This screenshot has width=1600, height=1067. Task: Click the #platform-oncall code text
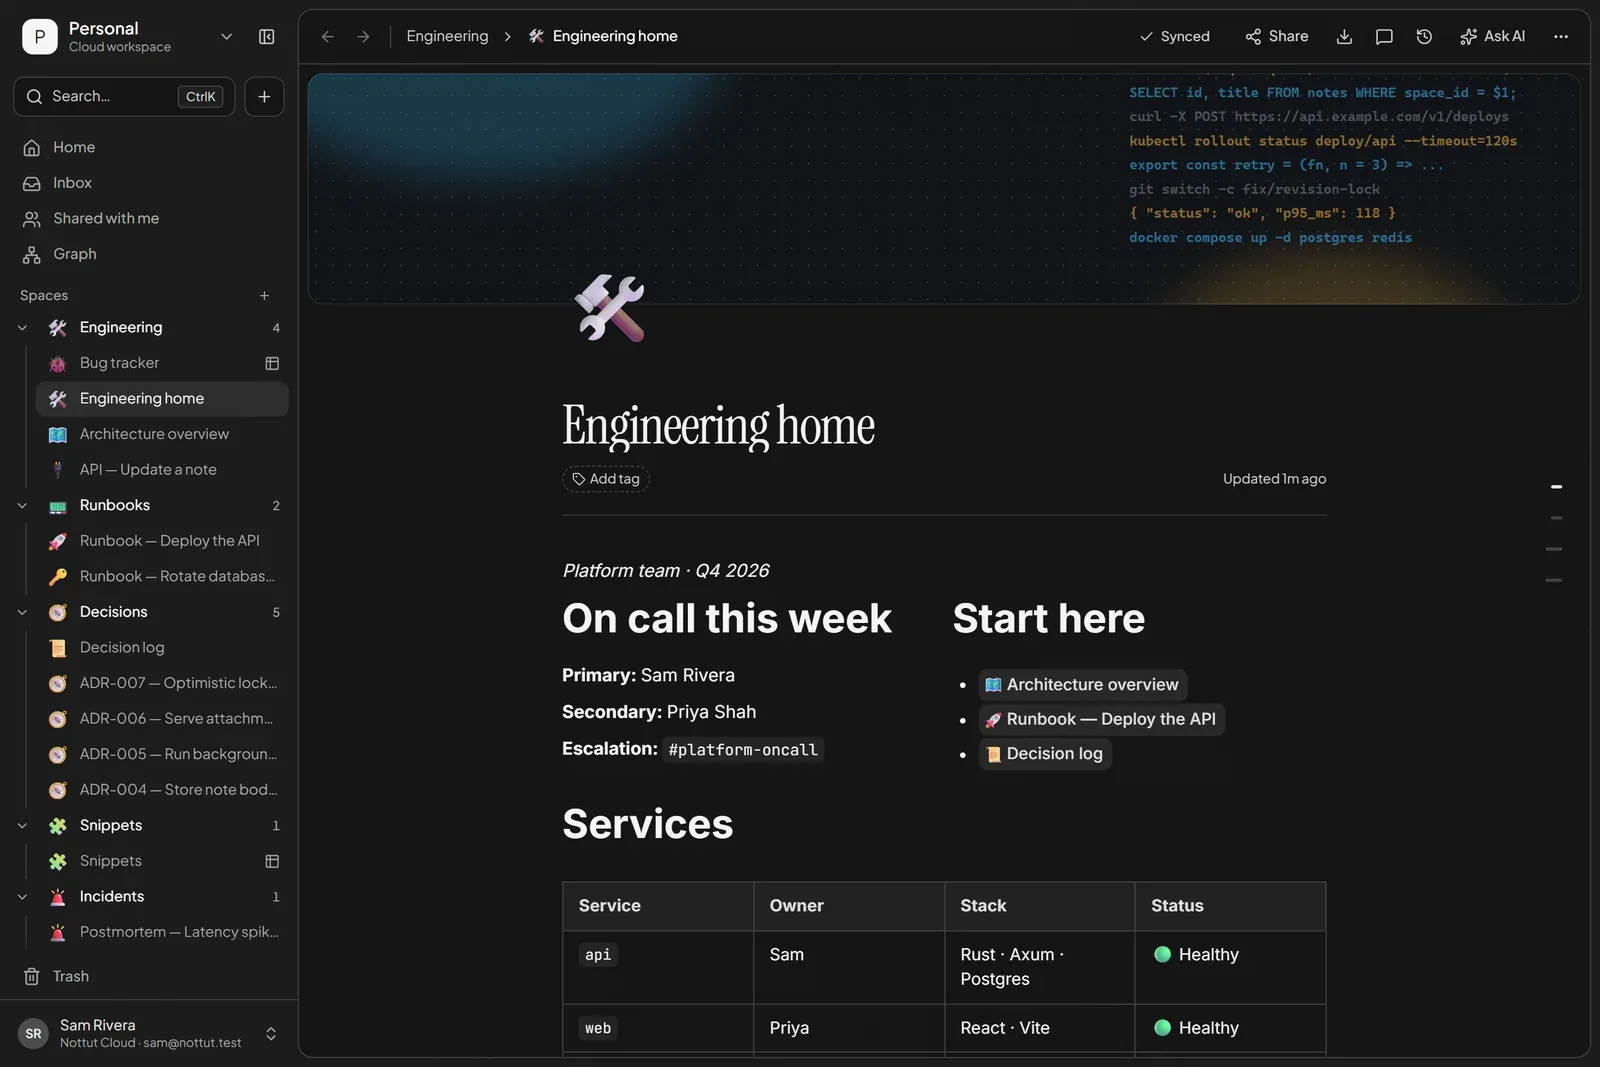(743, 750)
